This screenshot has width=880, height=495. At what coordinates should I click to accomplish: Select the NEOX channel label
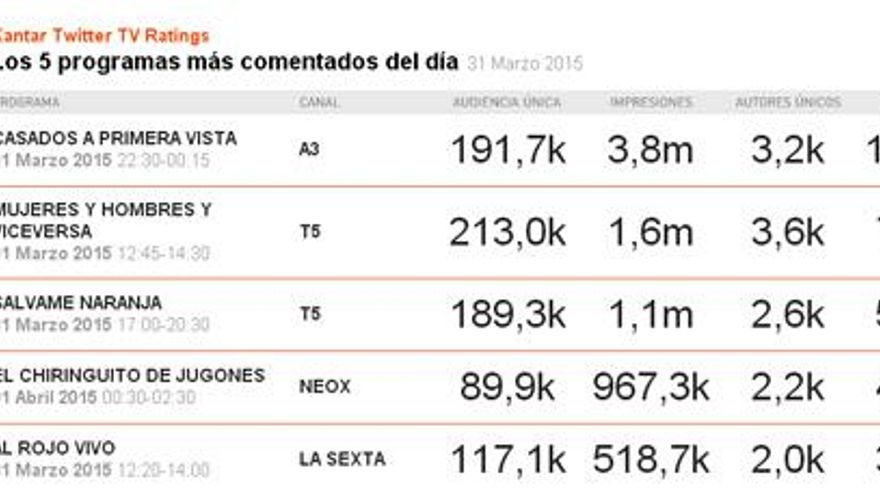325,386
